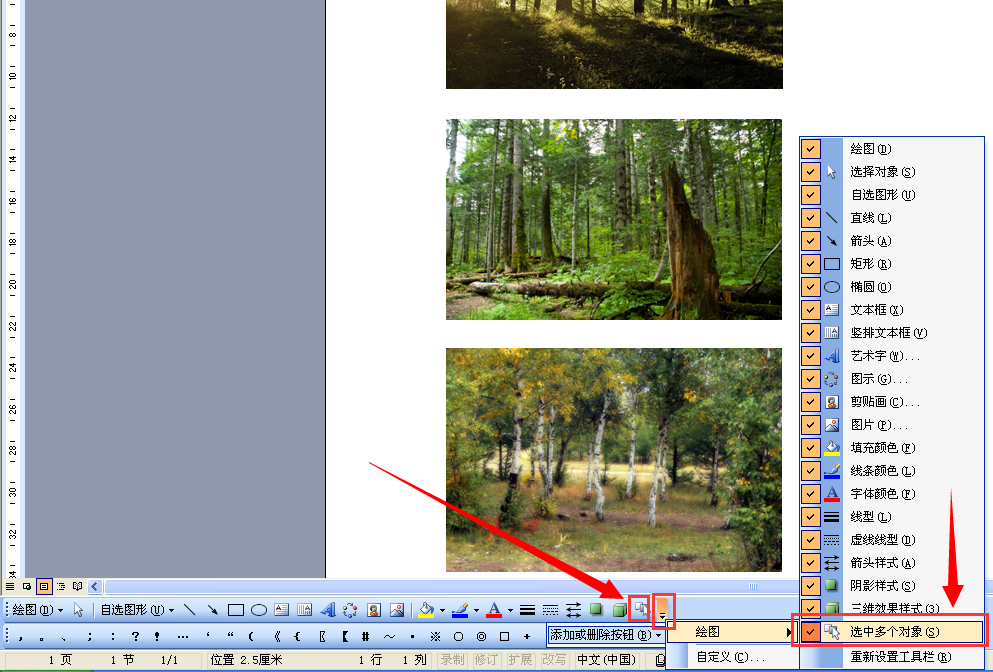Toggle 扩展 selection mode in status bar
The height and width of the screenshot is (672, 993).
pos(520,660)
